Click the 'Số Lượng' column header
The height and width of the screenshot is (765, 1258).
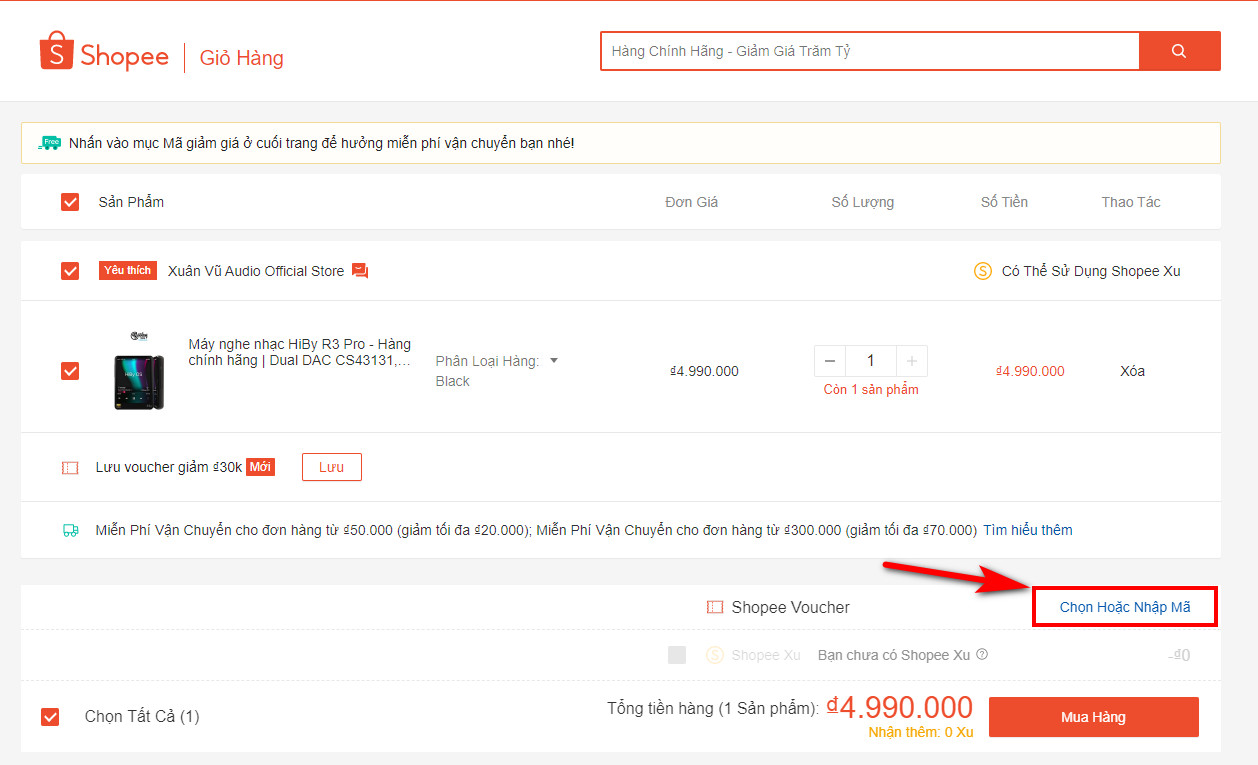coord(863,202)
